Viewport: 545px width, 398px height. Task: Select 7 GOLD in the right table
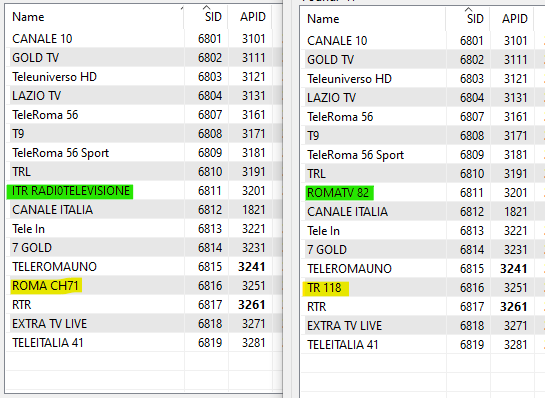tap(327, 250)
